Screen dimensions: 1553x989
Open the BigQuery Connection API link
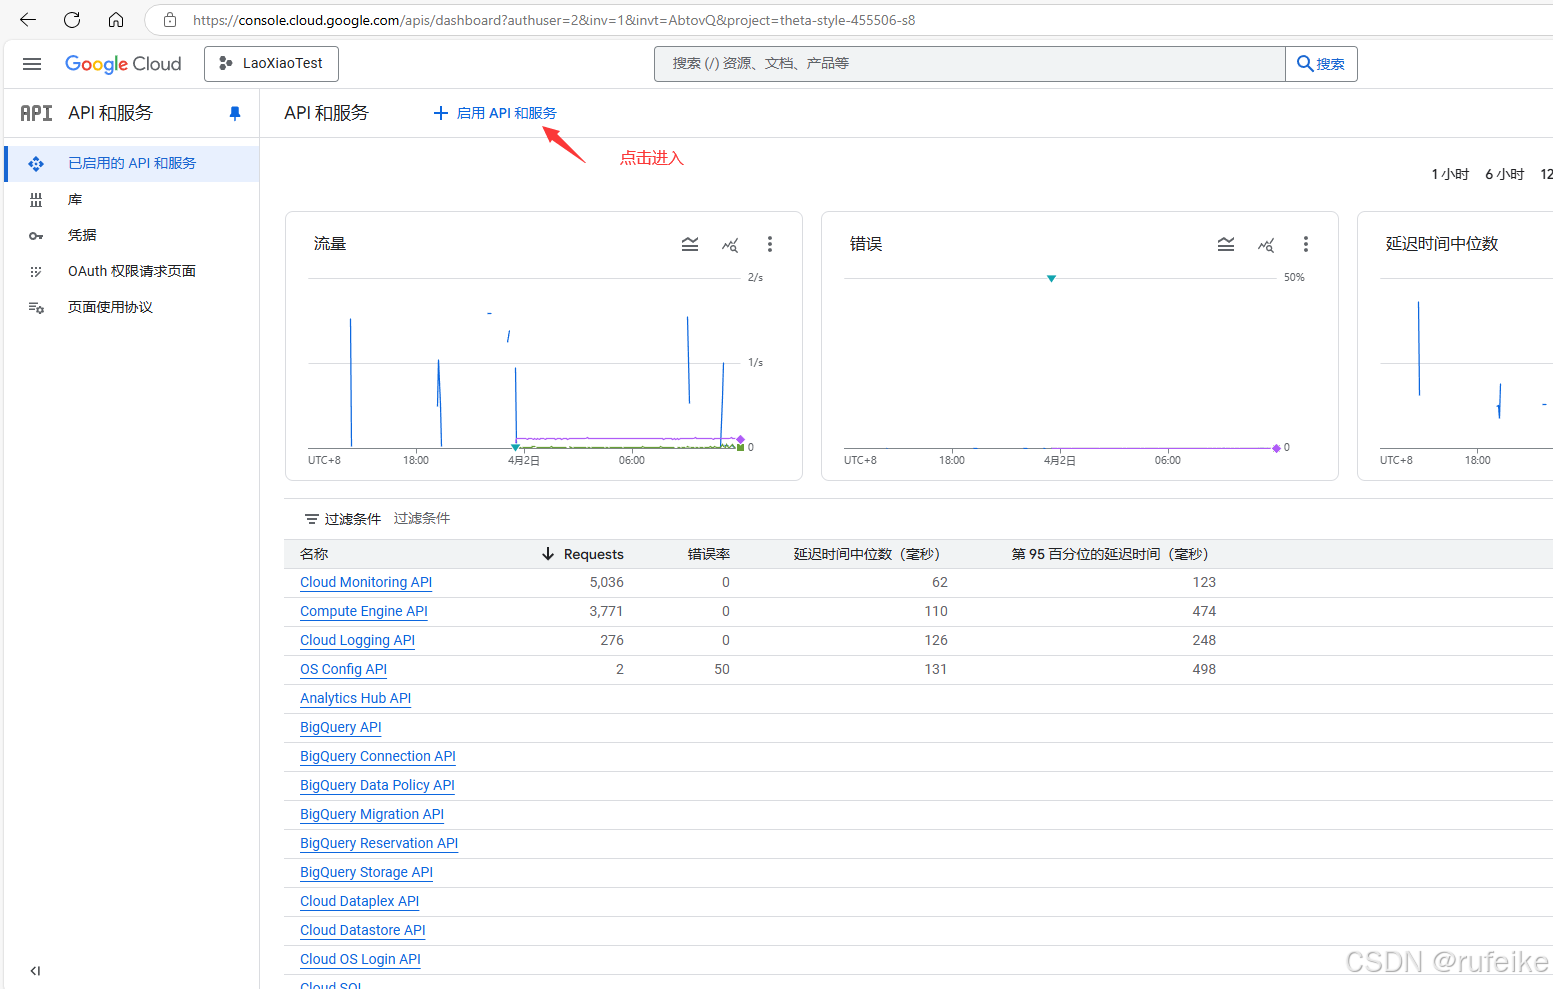click(378, 756)
